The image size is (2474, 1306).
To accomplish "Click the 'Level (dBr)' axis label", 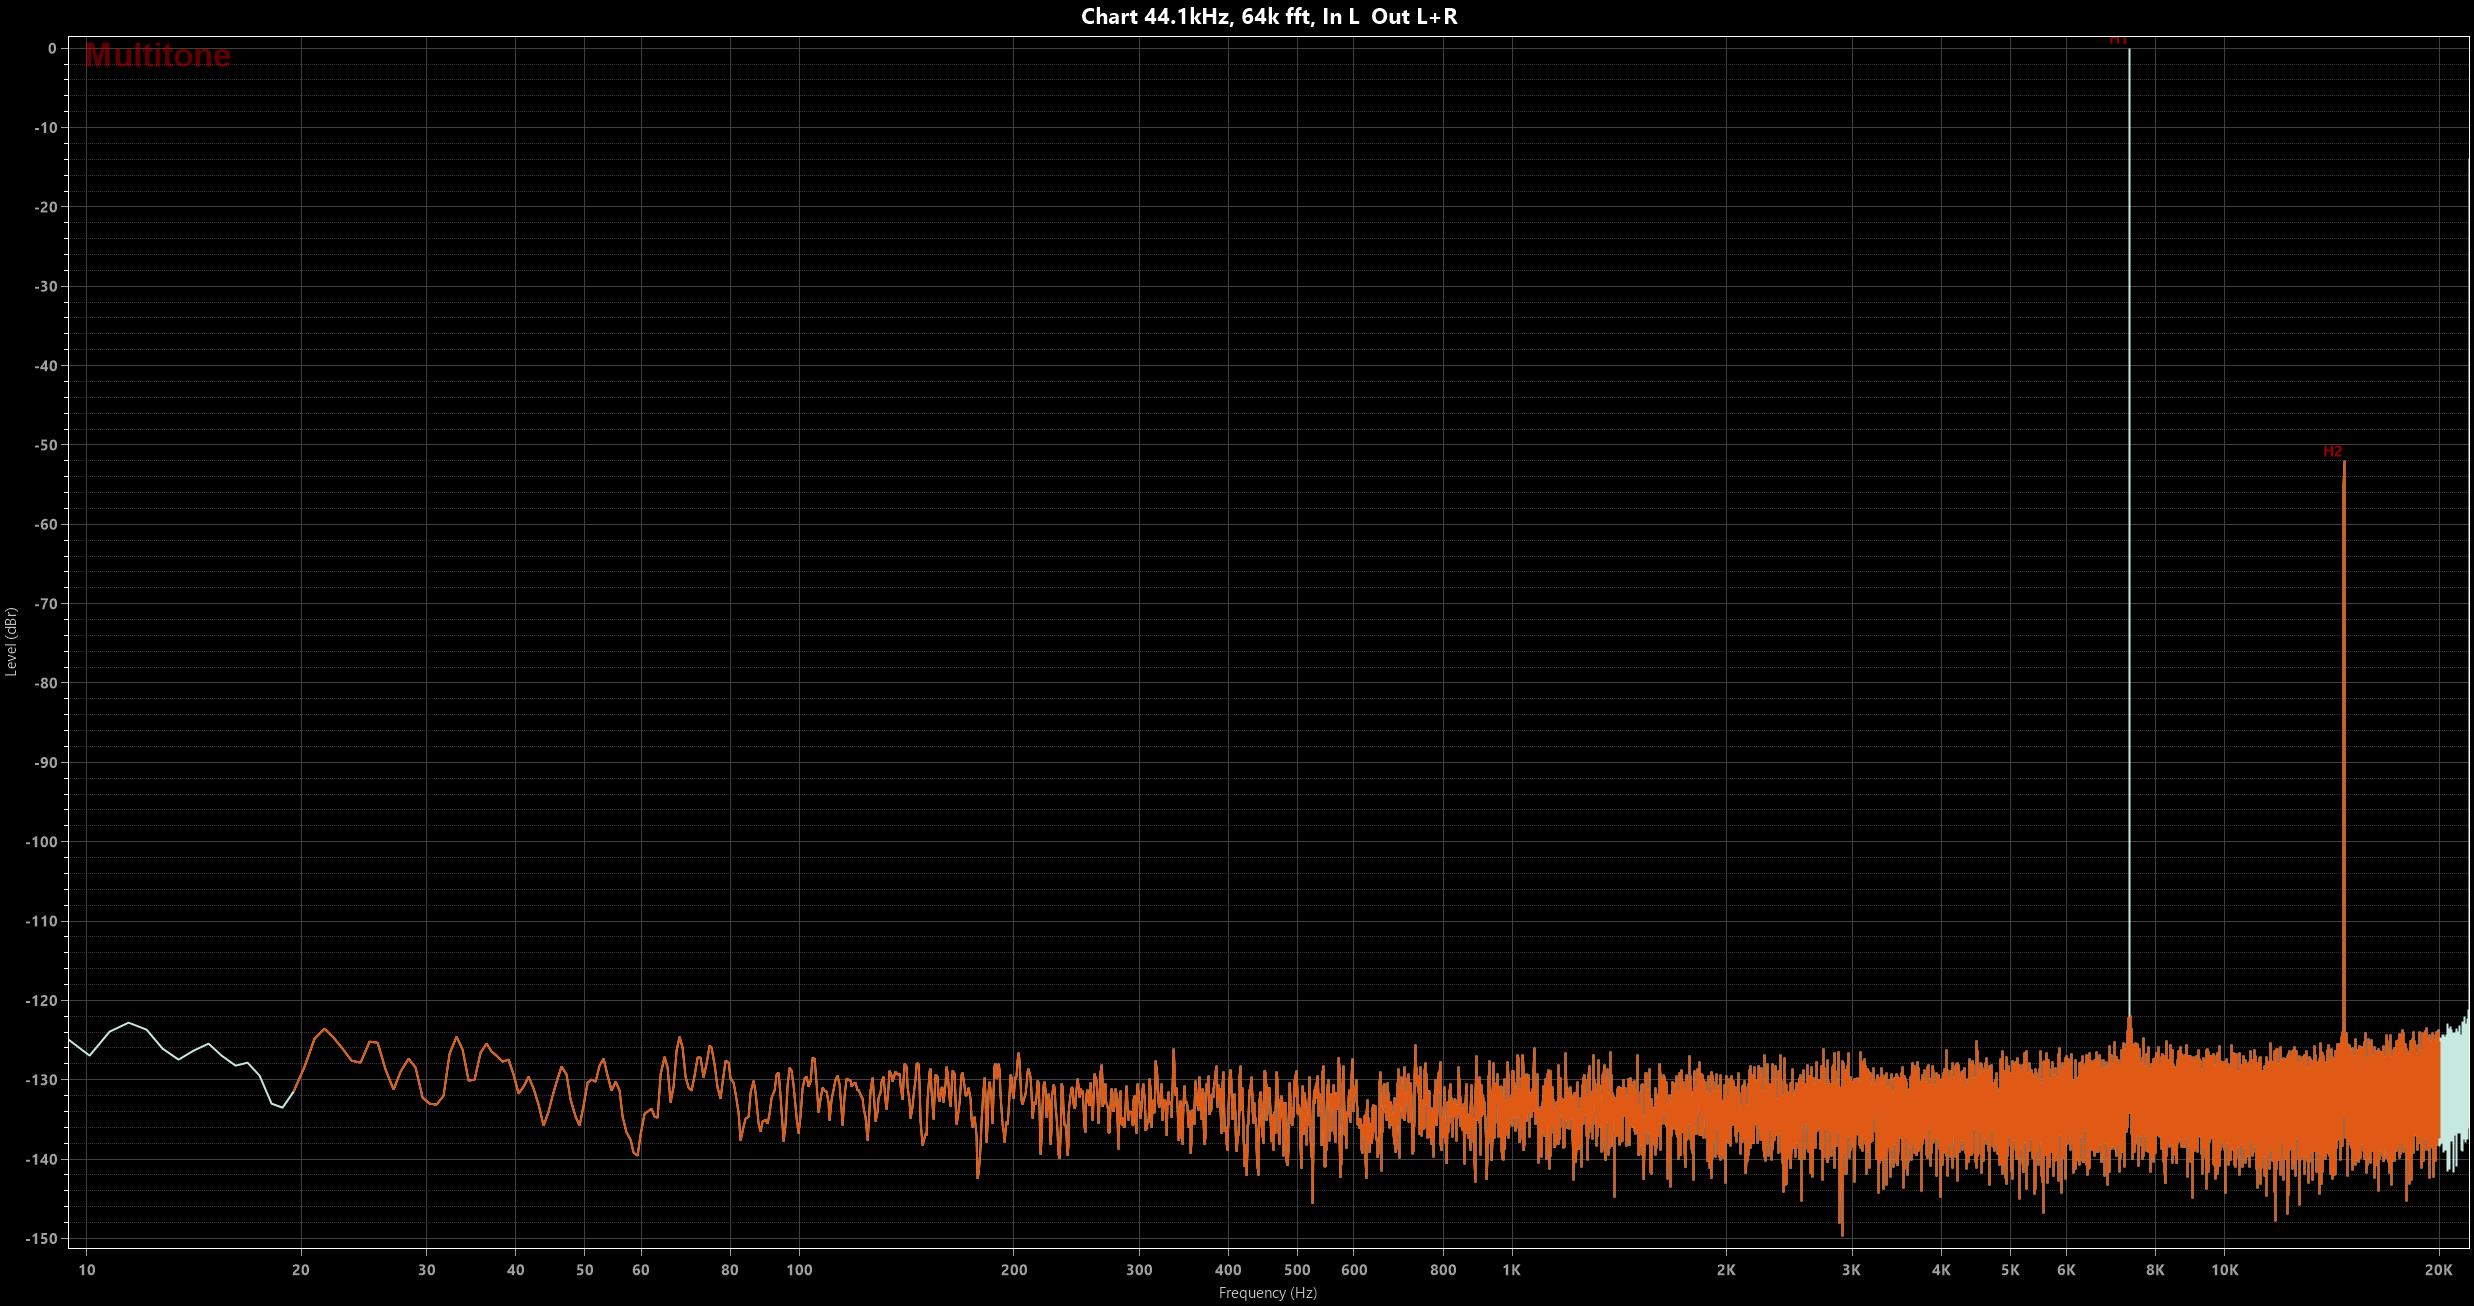I will [11, 642].
